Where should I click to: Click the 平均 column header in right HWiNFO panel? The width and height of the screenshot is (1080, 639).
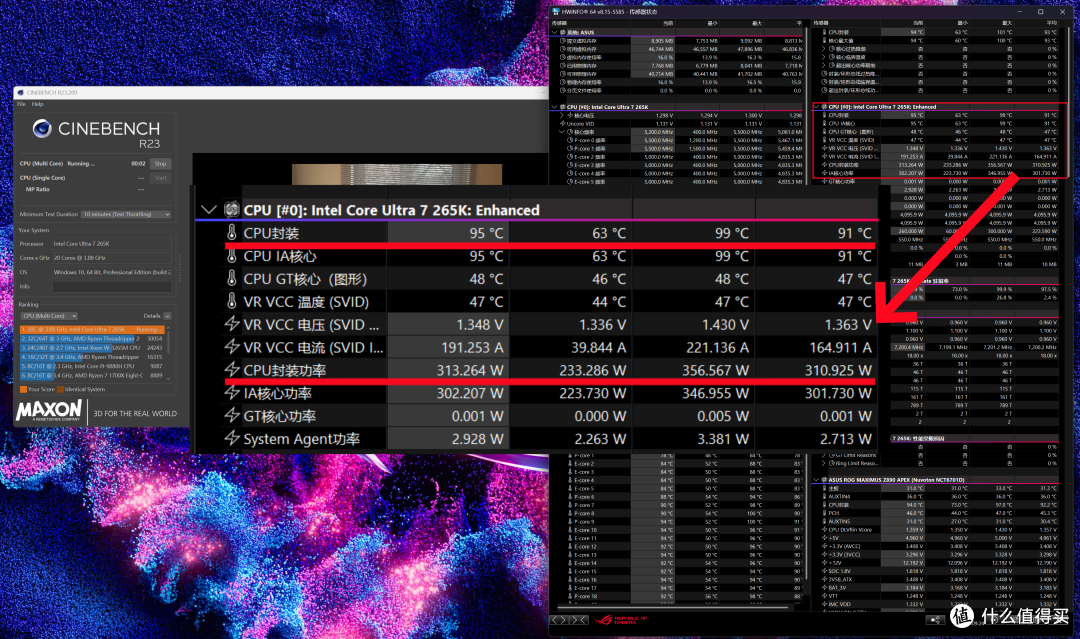(x=1052, y=23)
